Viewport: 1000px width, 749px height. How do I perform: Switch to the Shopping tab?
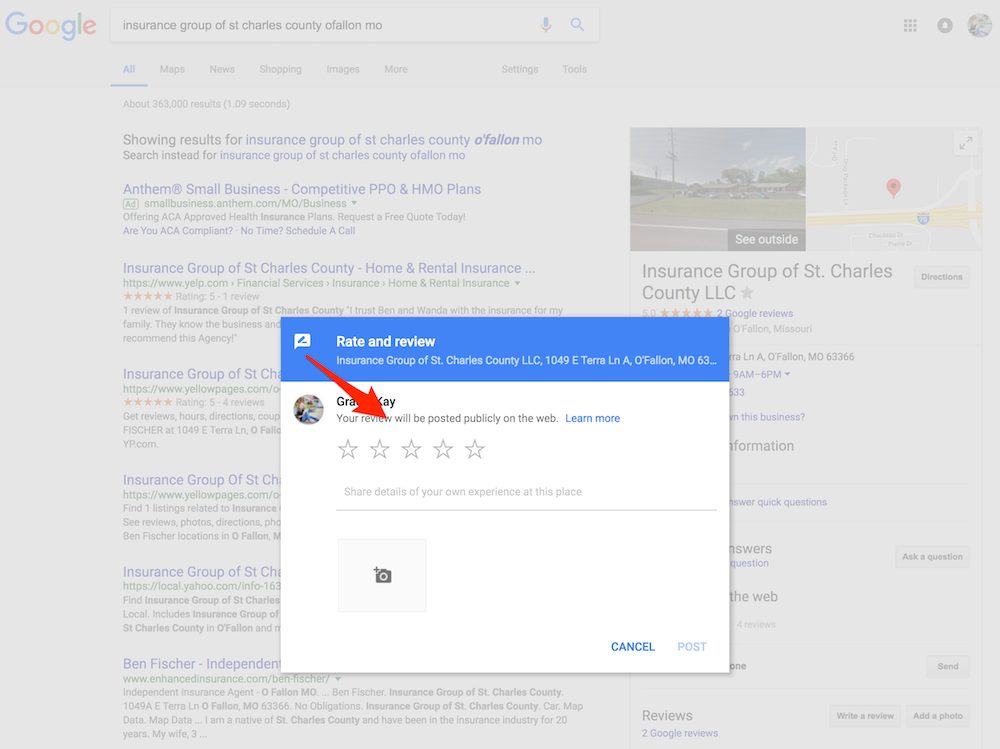tap(280, 69)
